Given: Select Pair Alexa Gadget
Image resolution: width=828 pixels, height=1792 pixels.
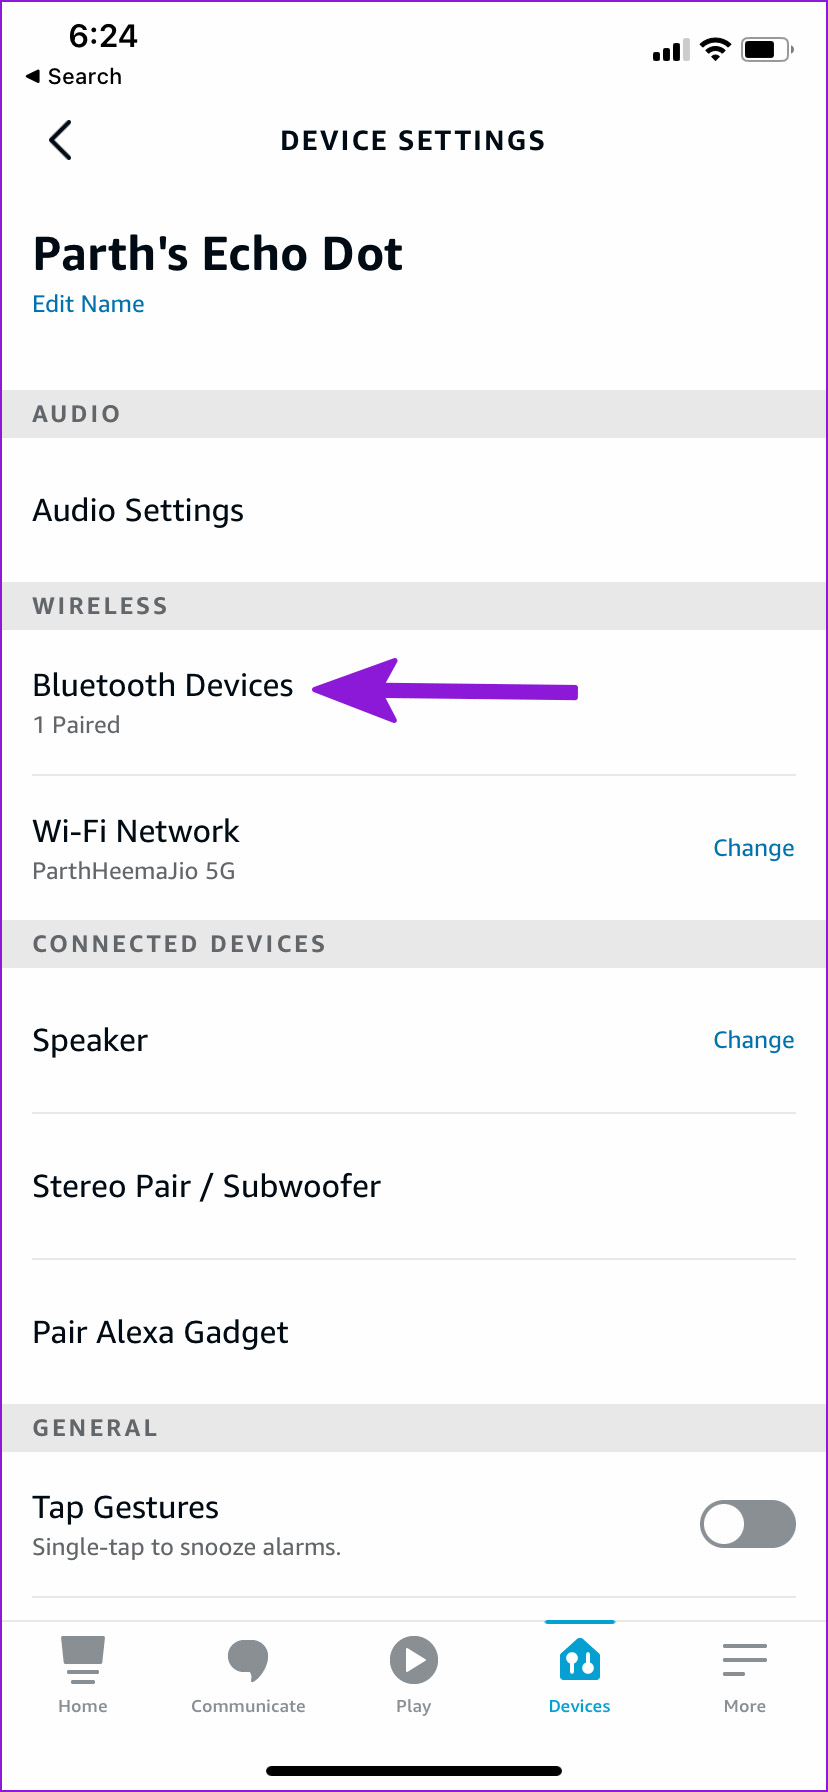Looking at the screenshot, I should point(161,1332).
